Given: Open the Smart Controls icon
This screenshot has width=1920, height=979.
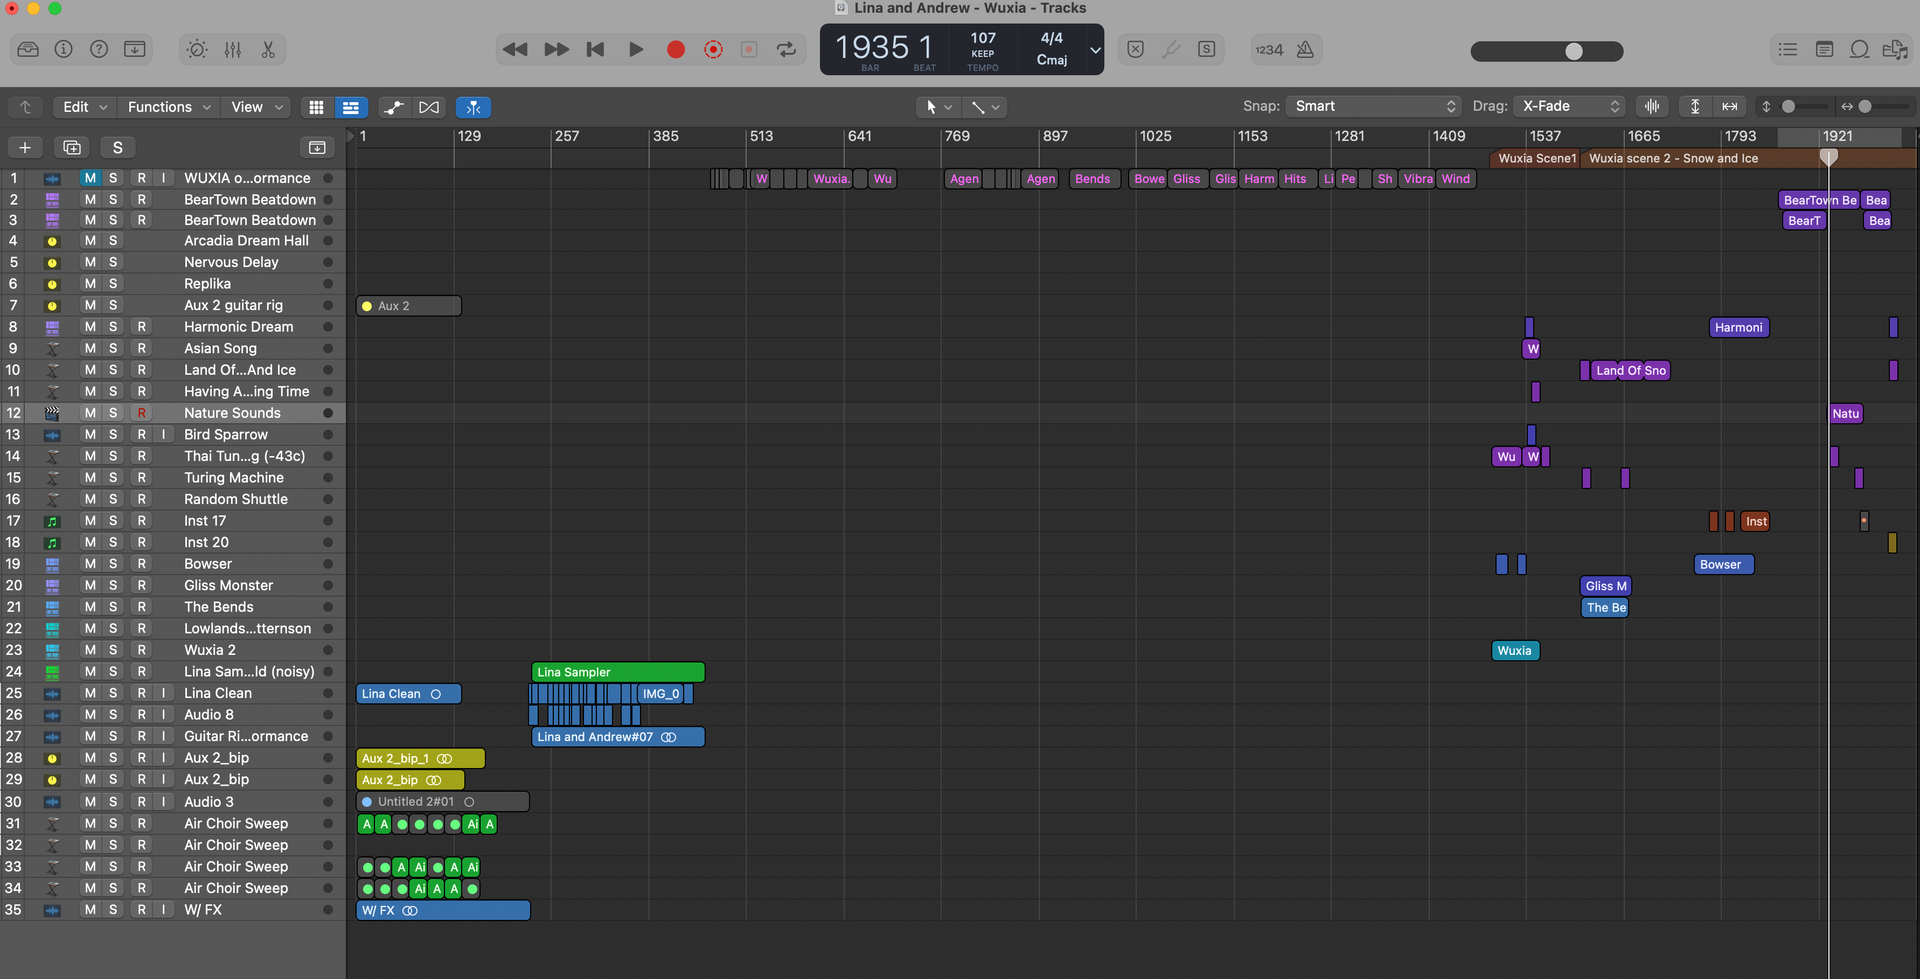Looking at the screenshot, I should pos(197,49).
